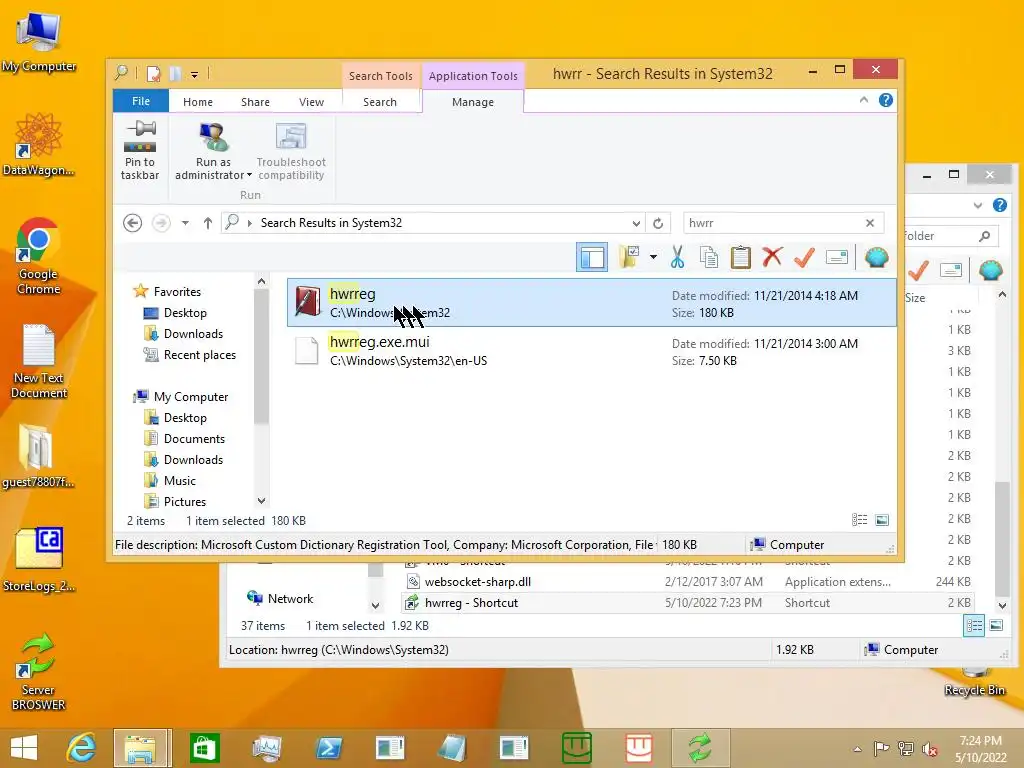Open Windows Start button
The image size is (1024, 768).
point(24,748)
